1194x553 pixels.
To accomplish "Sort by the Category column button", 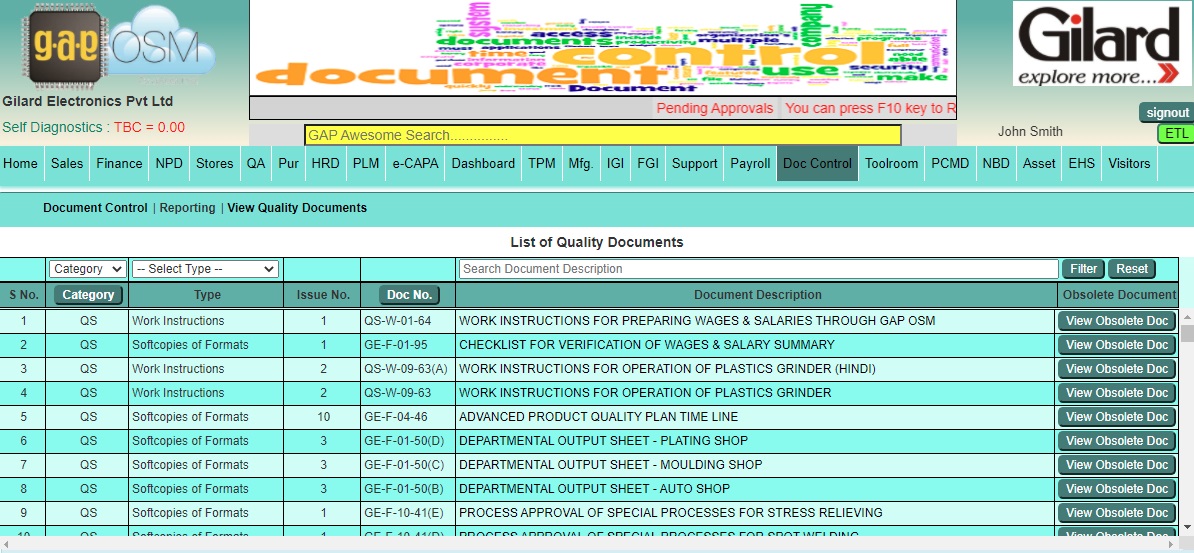I will [x=88, y=295].
